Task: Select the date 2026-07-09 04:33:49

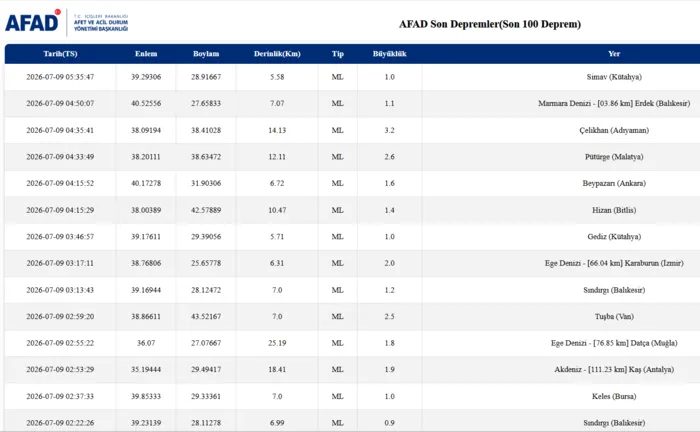Action: [60, 157]
